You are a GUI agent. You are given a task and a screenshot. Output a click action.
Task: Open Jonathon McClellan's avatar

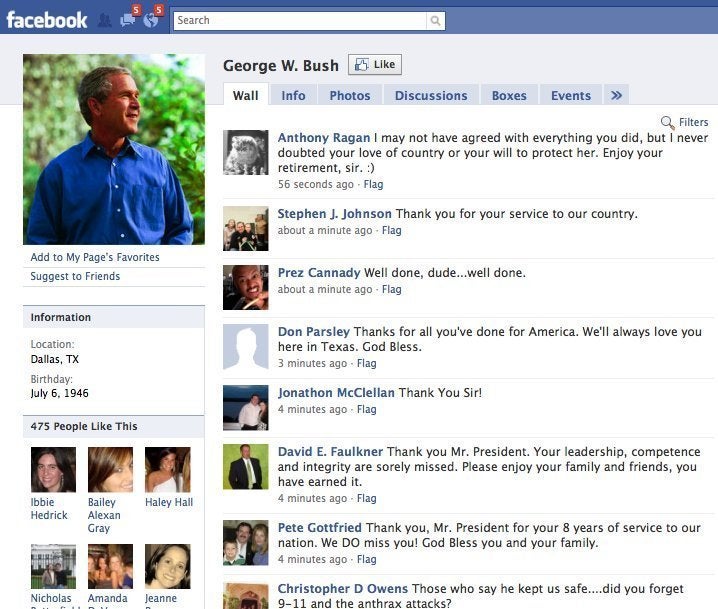click(x=246, y=408)
